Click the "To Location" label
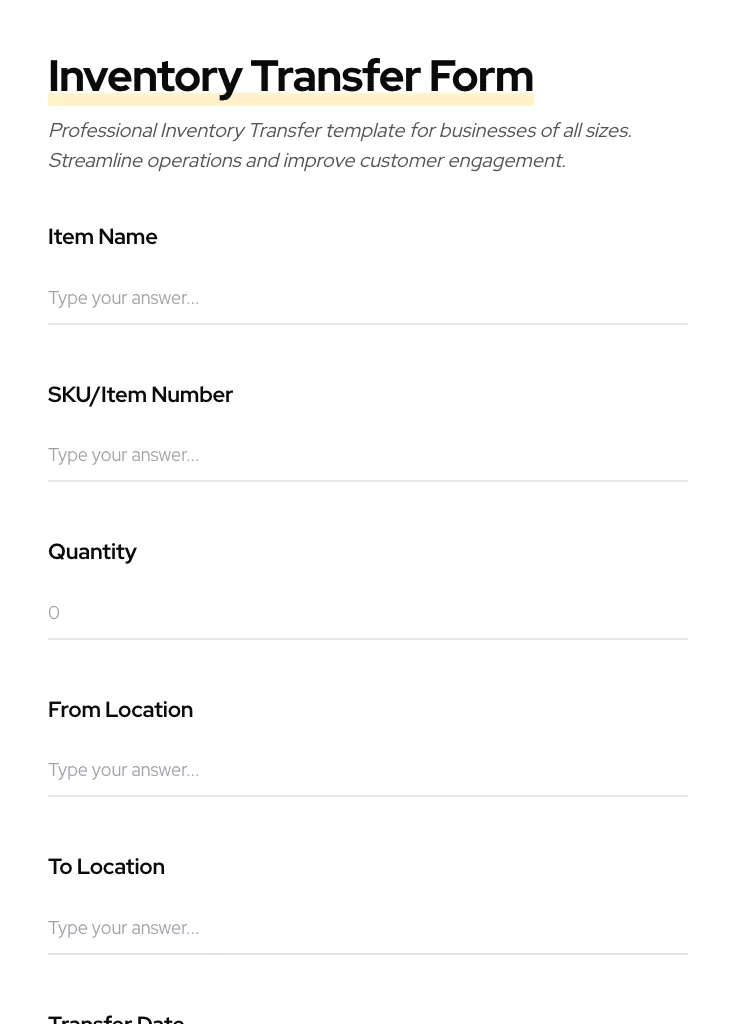The width and height of the screenshot is (736, 1024). tap(106, 867)
